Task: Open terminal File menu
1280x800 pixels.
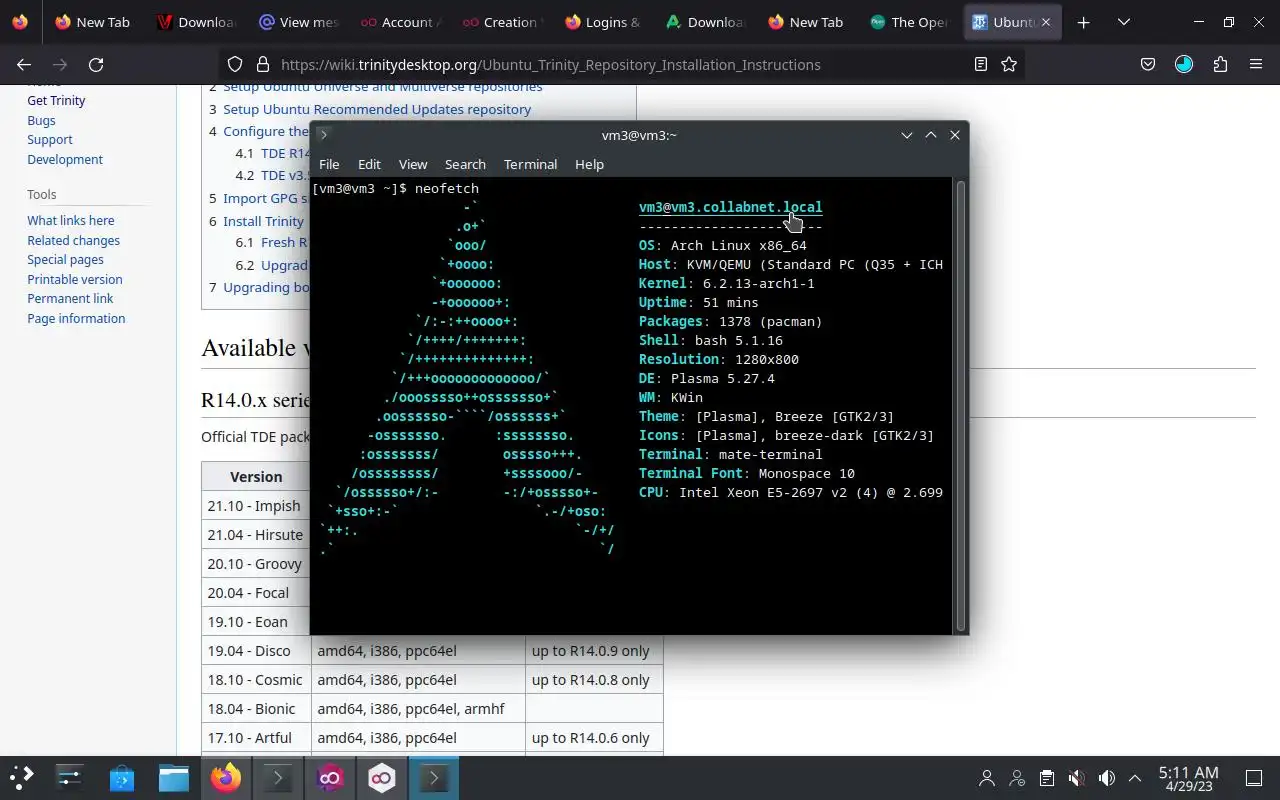Action: pyautogui.click(x=329, y=164)
